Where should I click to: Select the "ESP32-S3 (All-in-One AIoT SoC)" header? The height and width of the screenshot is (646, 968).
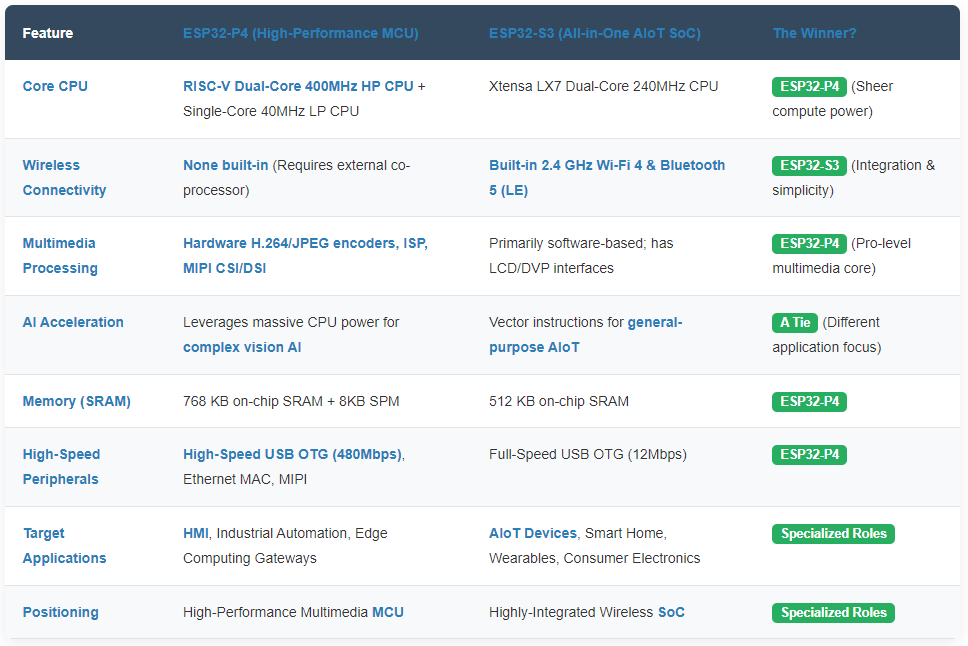point(594,33)
